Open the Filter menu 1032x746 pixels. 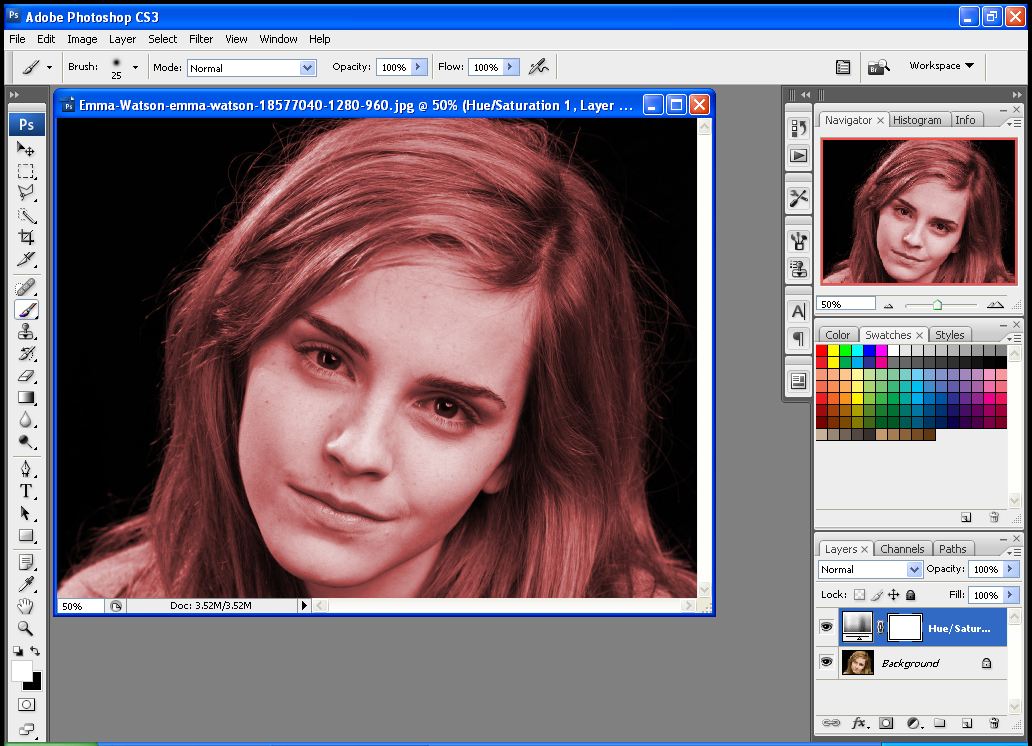[201, 39]
